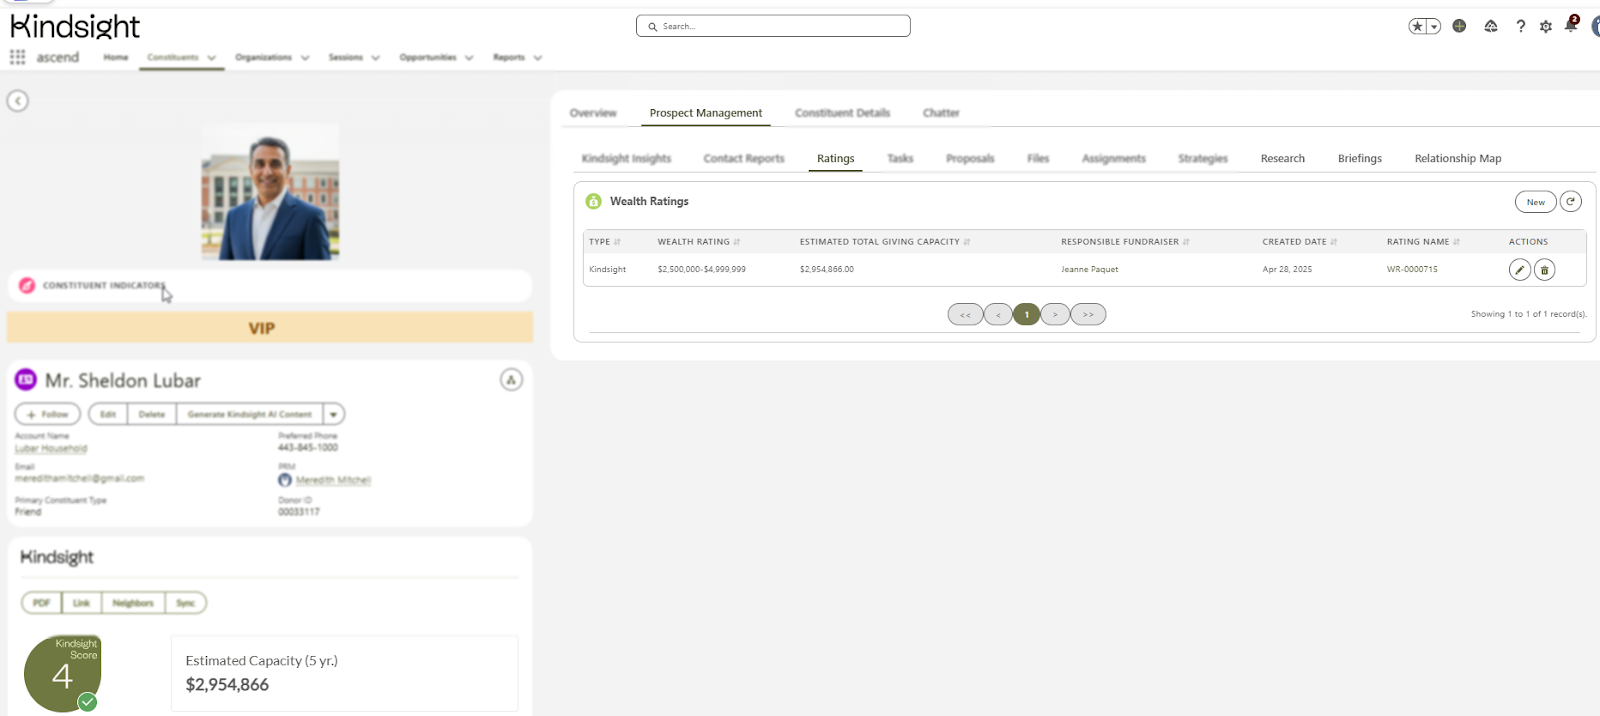The image size is (1600, 716).
Task: Click the Kindsight Neighbors button
Action: pyautogui.click(x=133, y=603)
